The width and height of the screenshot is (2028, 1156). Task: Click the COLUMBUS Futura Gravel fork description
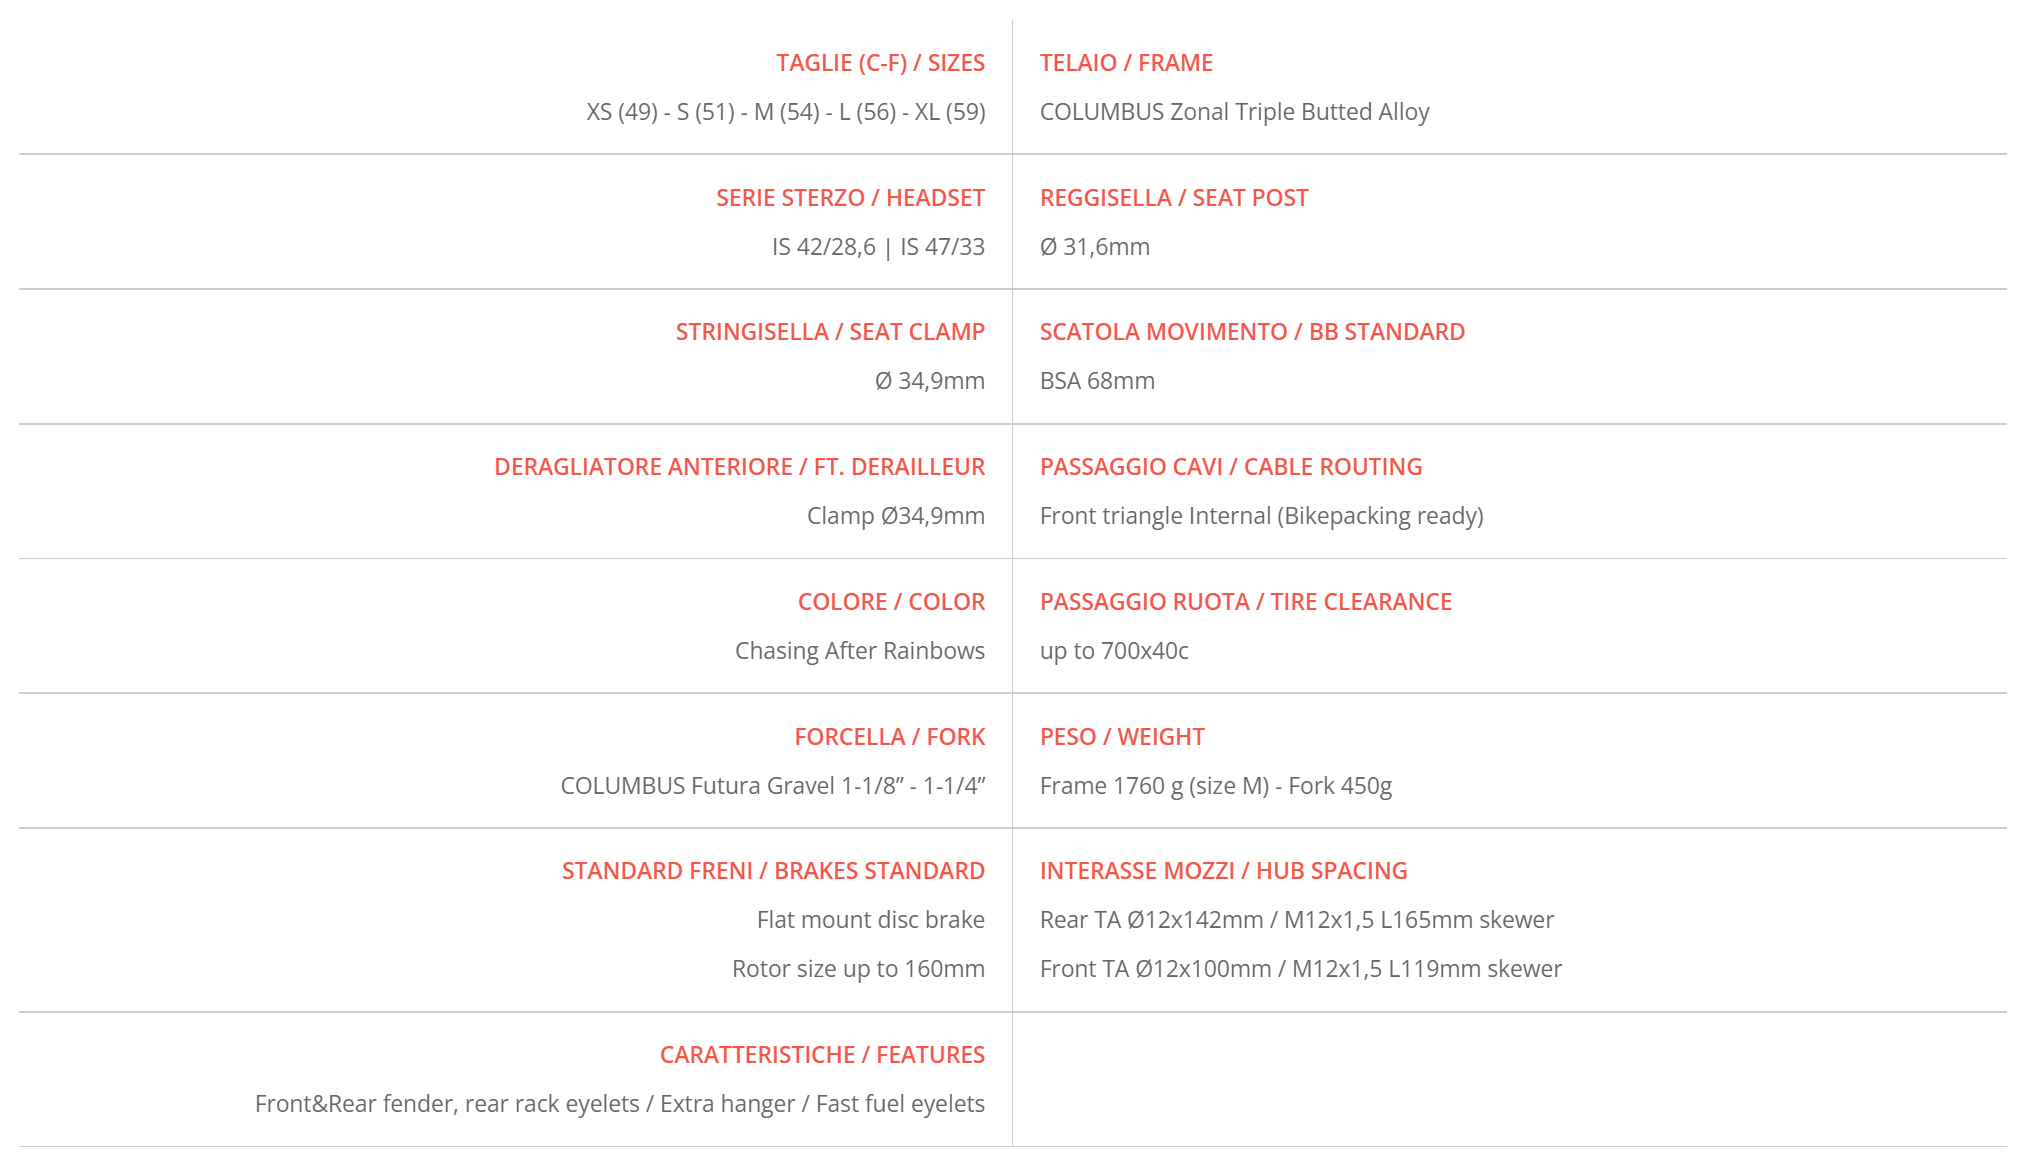coord(772,786)
